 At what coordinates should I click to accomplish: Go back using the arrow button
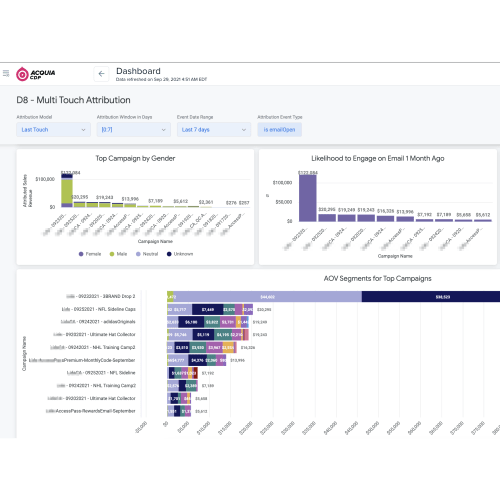pos(101,74)
